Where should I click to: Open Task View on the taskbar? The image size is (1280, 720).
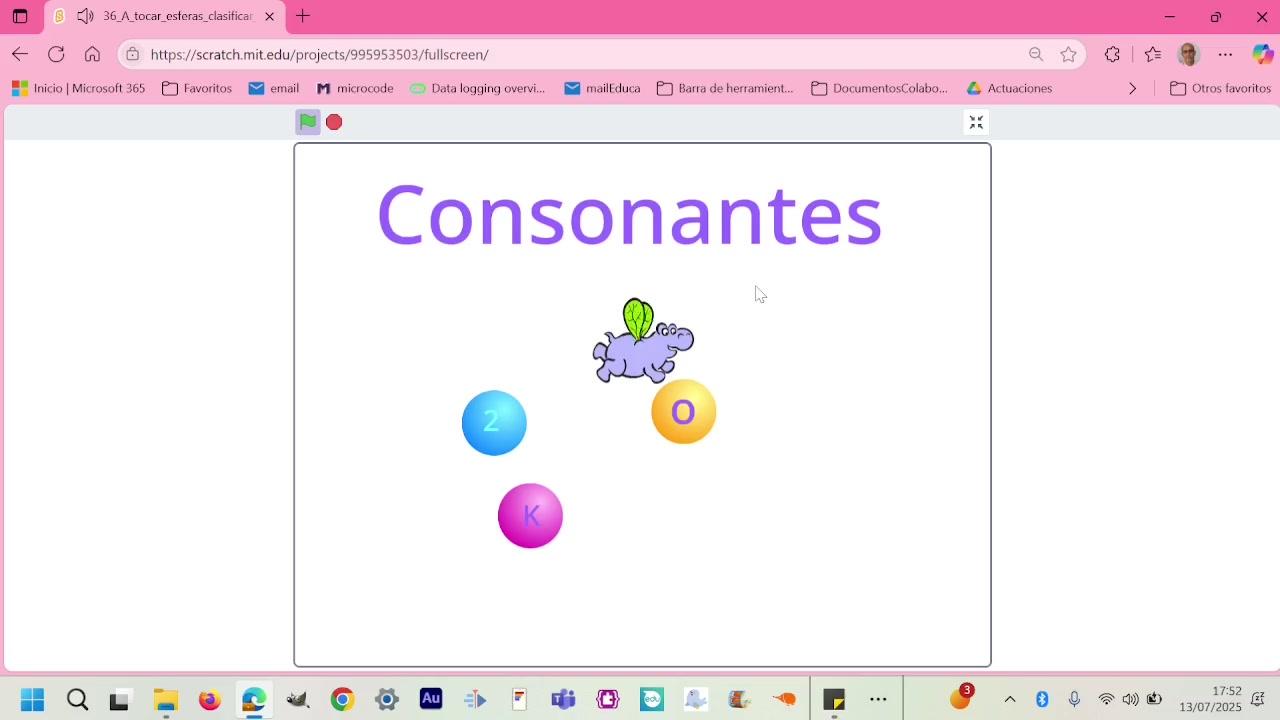coord(120,699)
